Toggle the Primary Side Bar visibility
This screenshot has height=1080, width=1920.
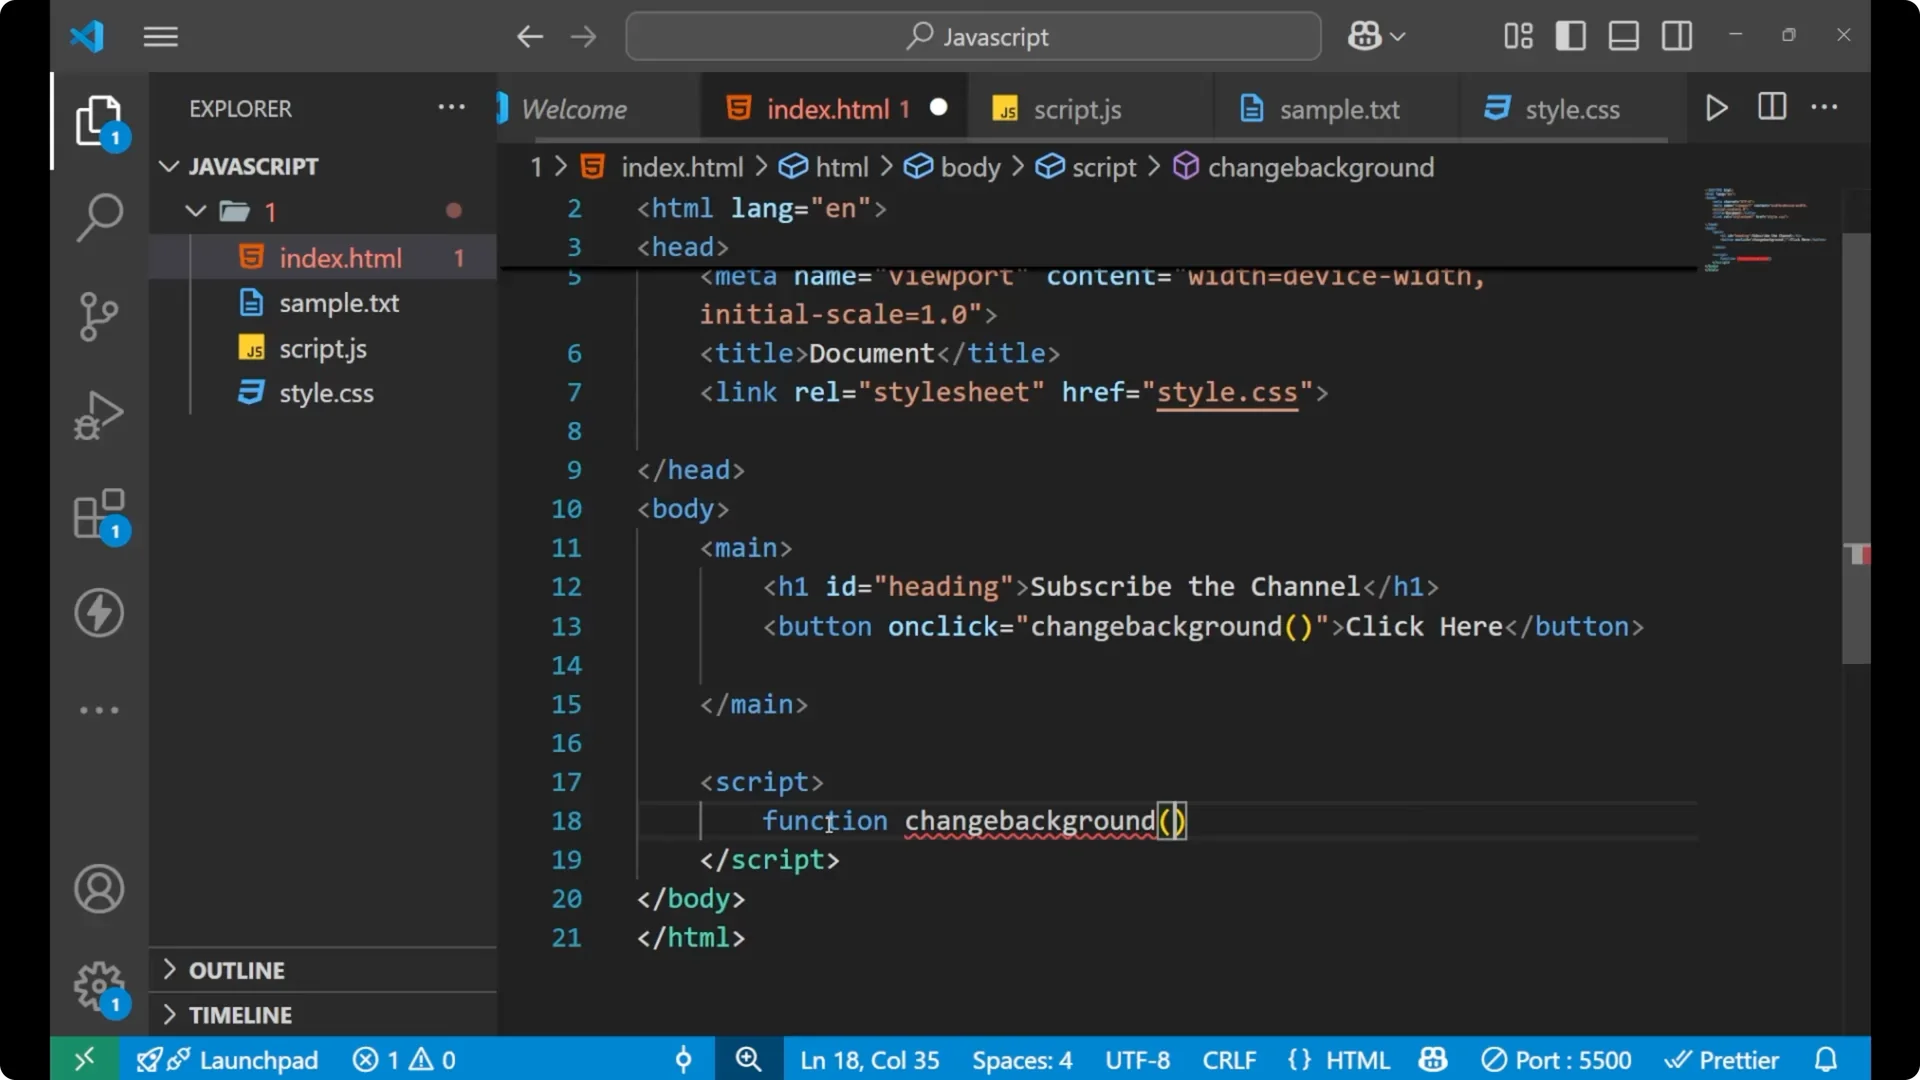pos(1569,35)
